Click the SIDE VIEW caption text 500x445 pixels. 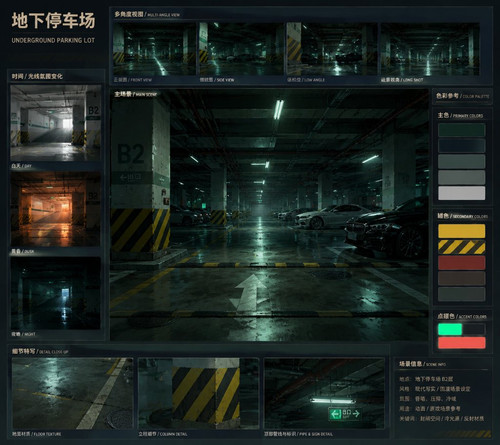click(217, 80)
